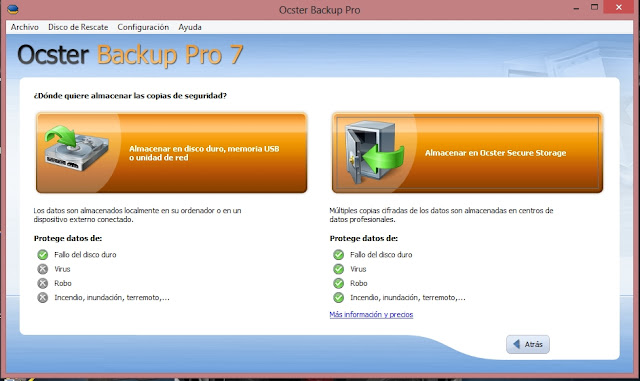This screenshot has width=640, height=381.
Task: Click green check beside right Fallo del disco duro
Action: 338,255
